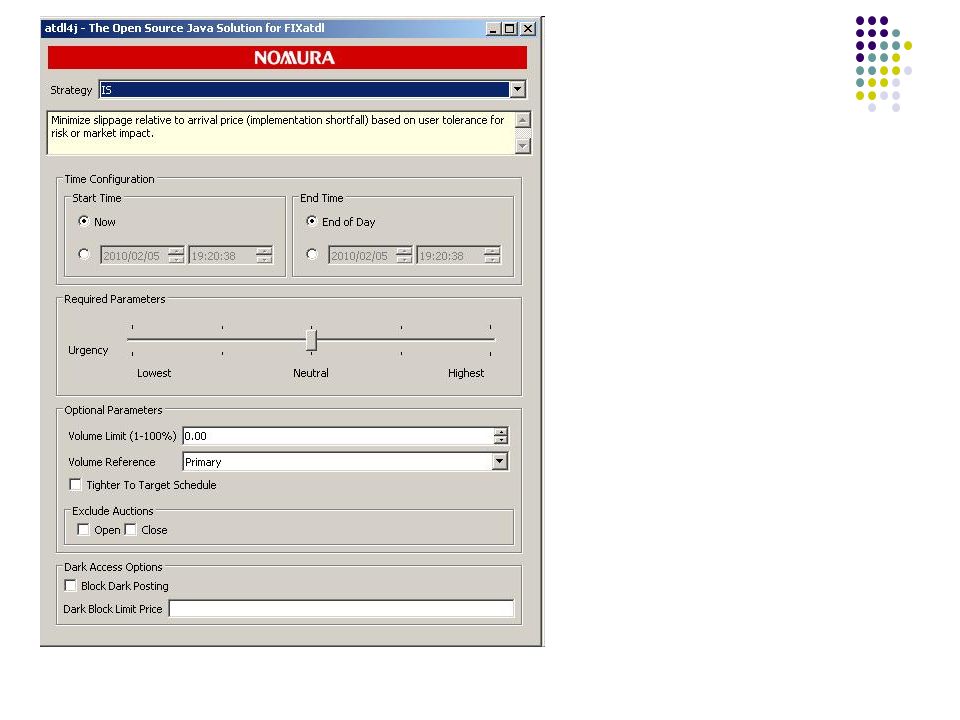Decrease Volume Limit with the down arrow
Image resolution: width=960 pixels, height=720 pixels.
tap(501, 440)
